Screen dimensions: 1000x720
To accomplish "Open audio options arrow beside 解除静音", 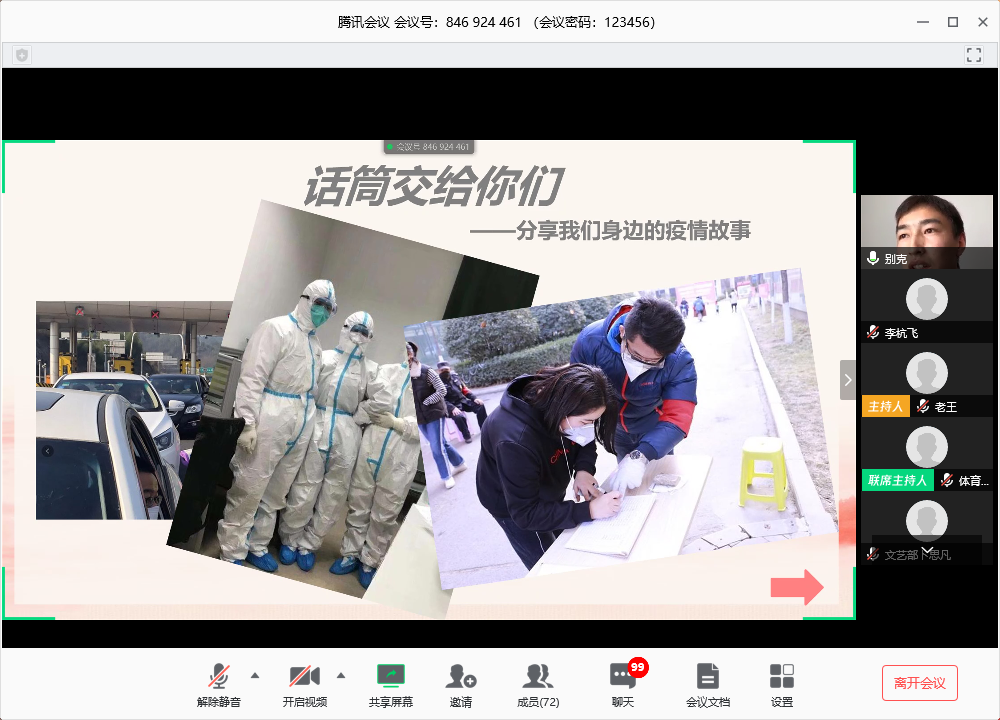I will (254, 675).
